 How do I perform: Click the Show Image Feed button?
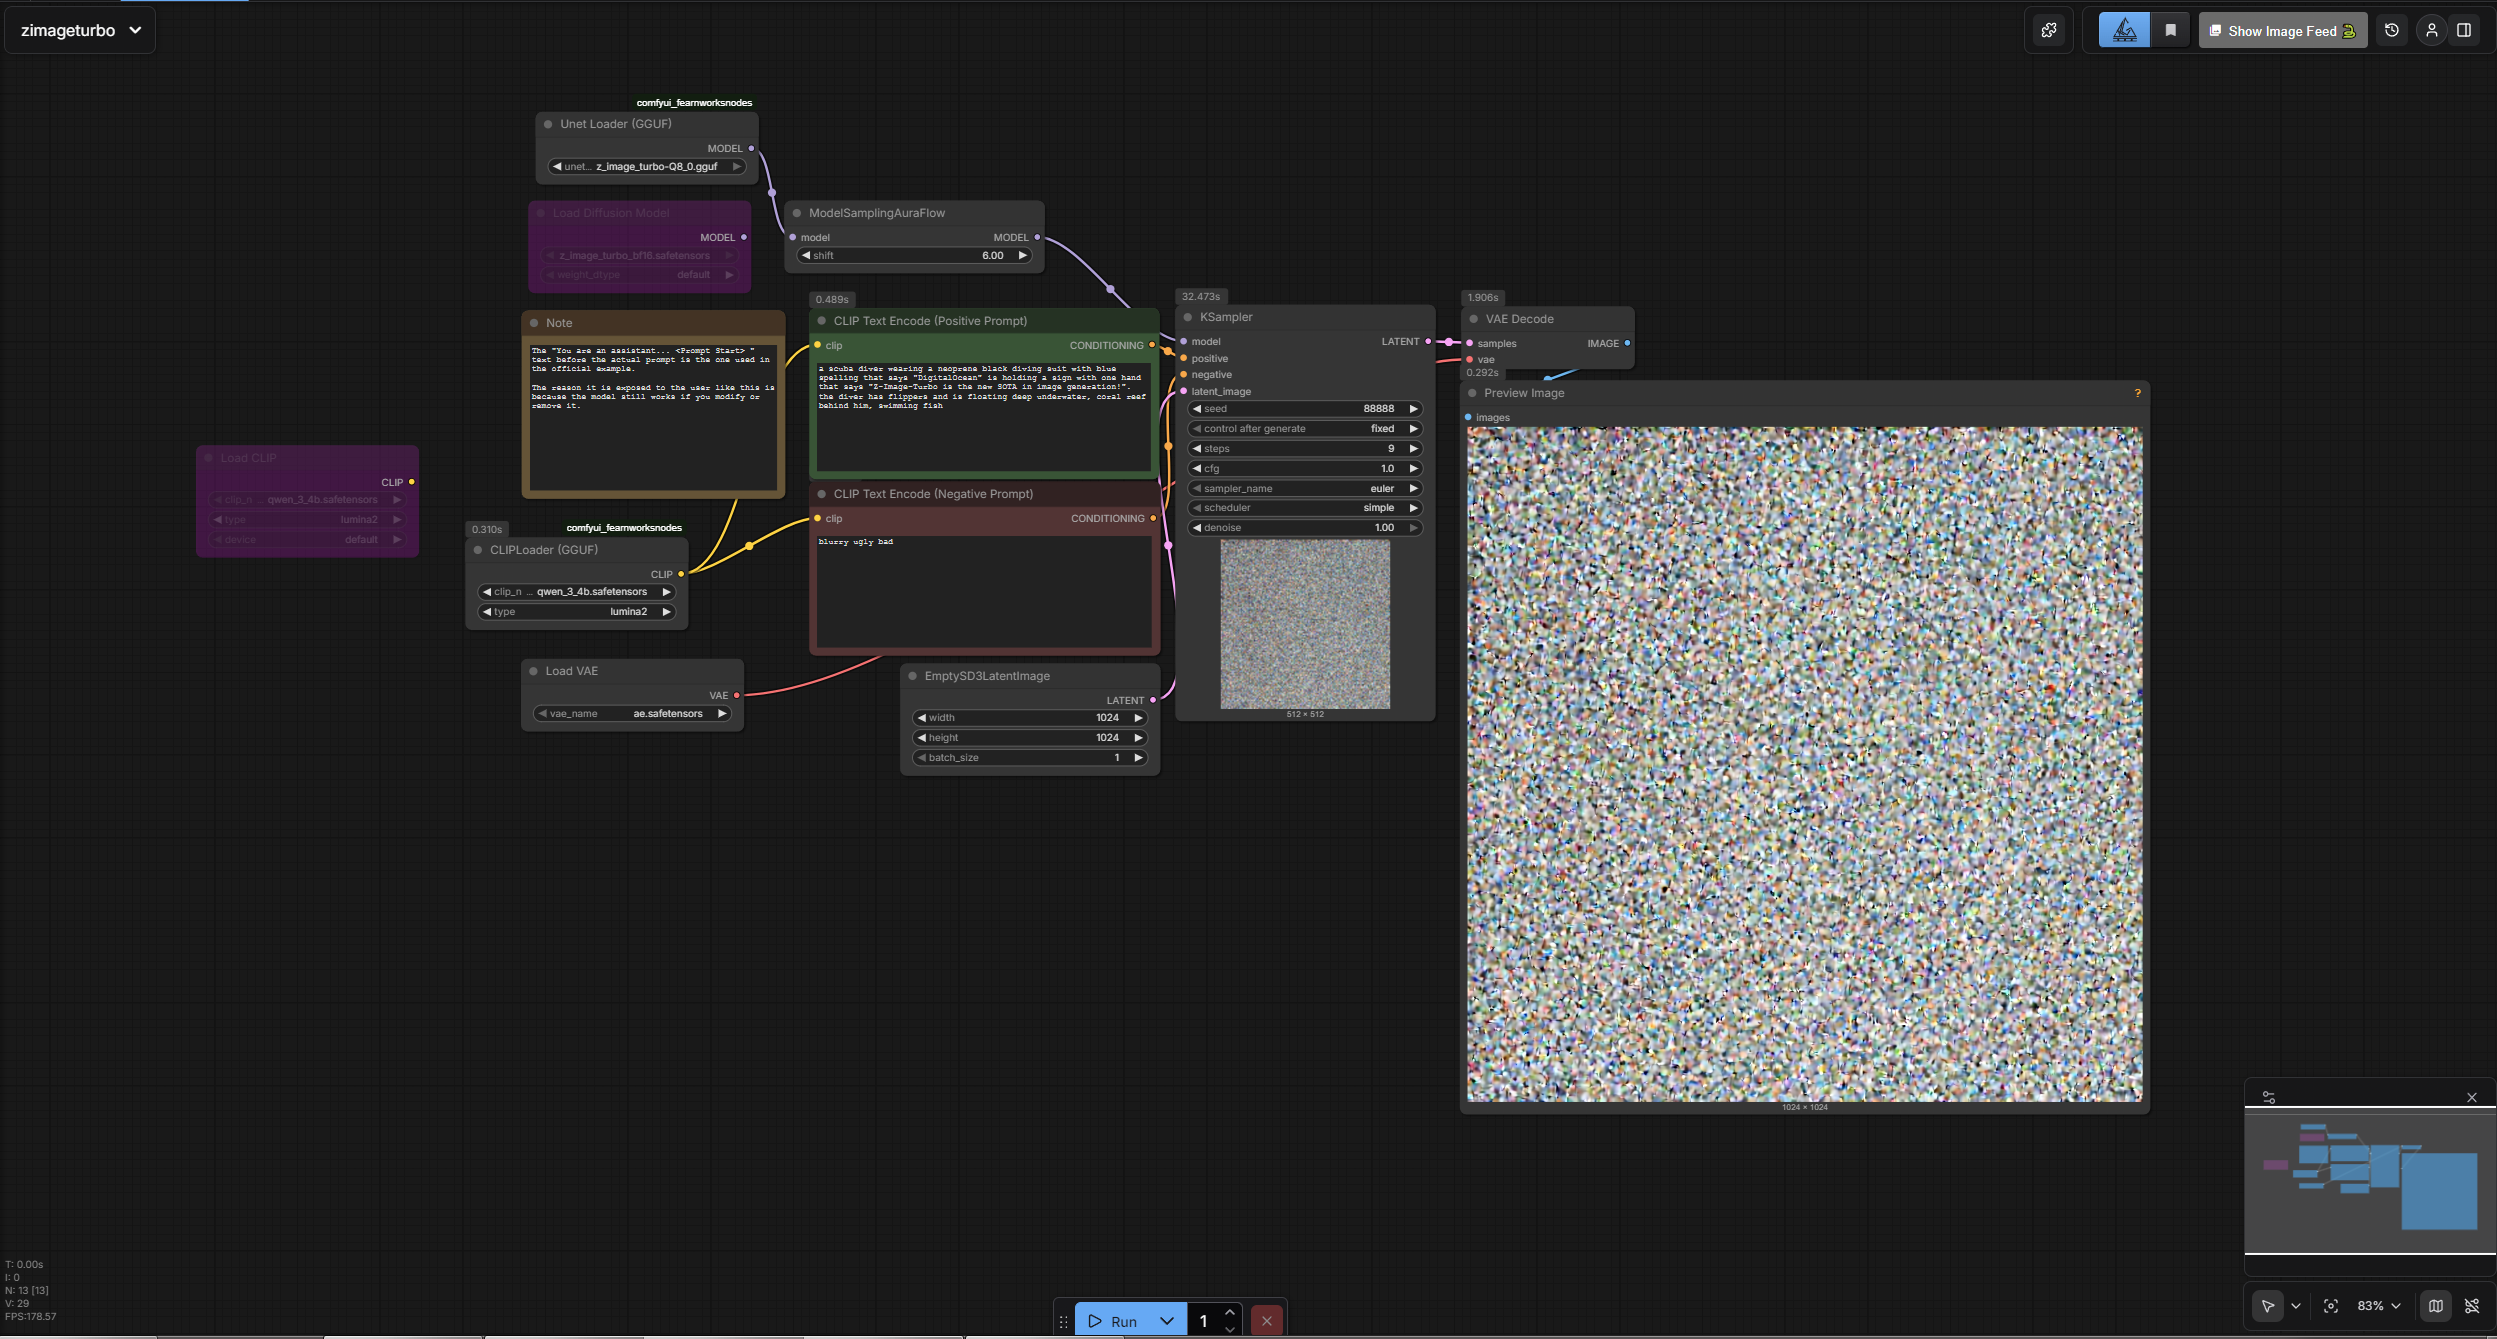(2282, 31)
